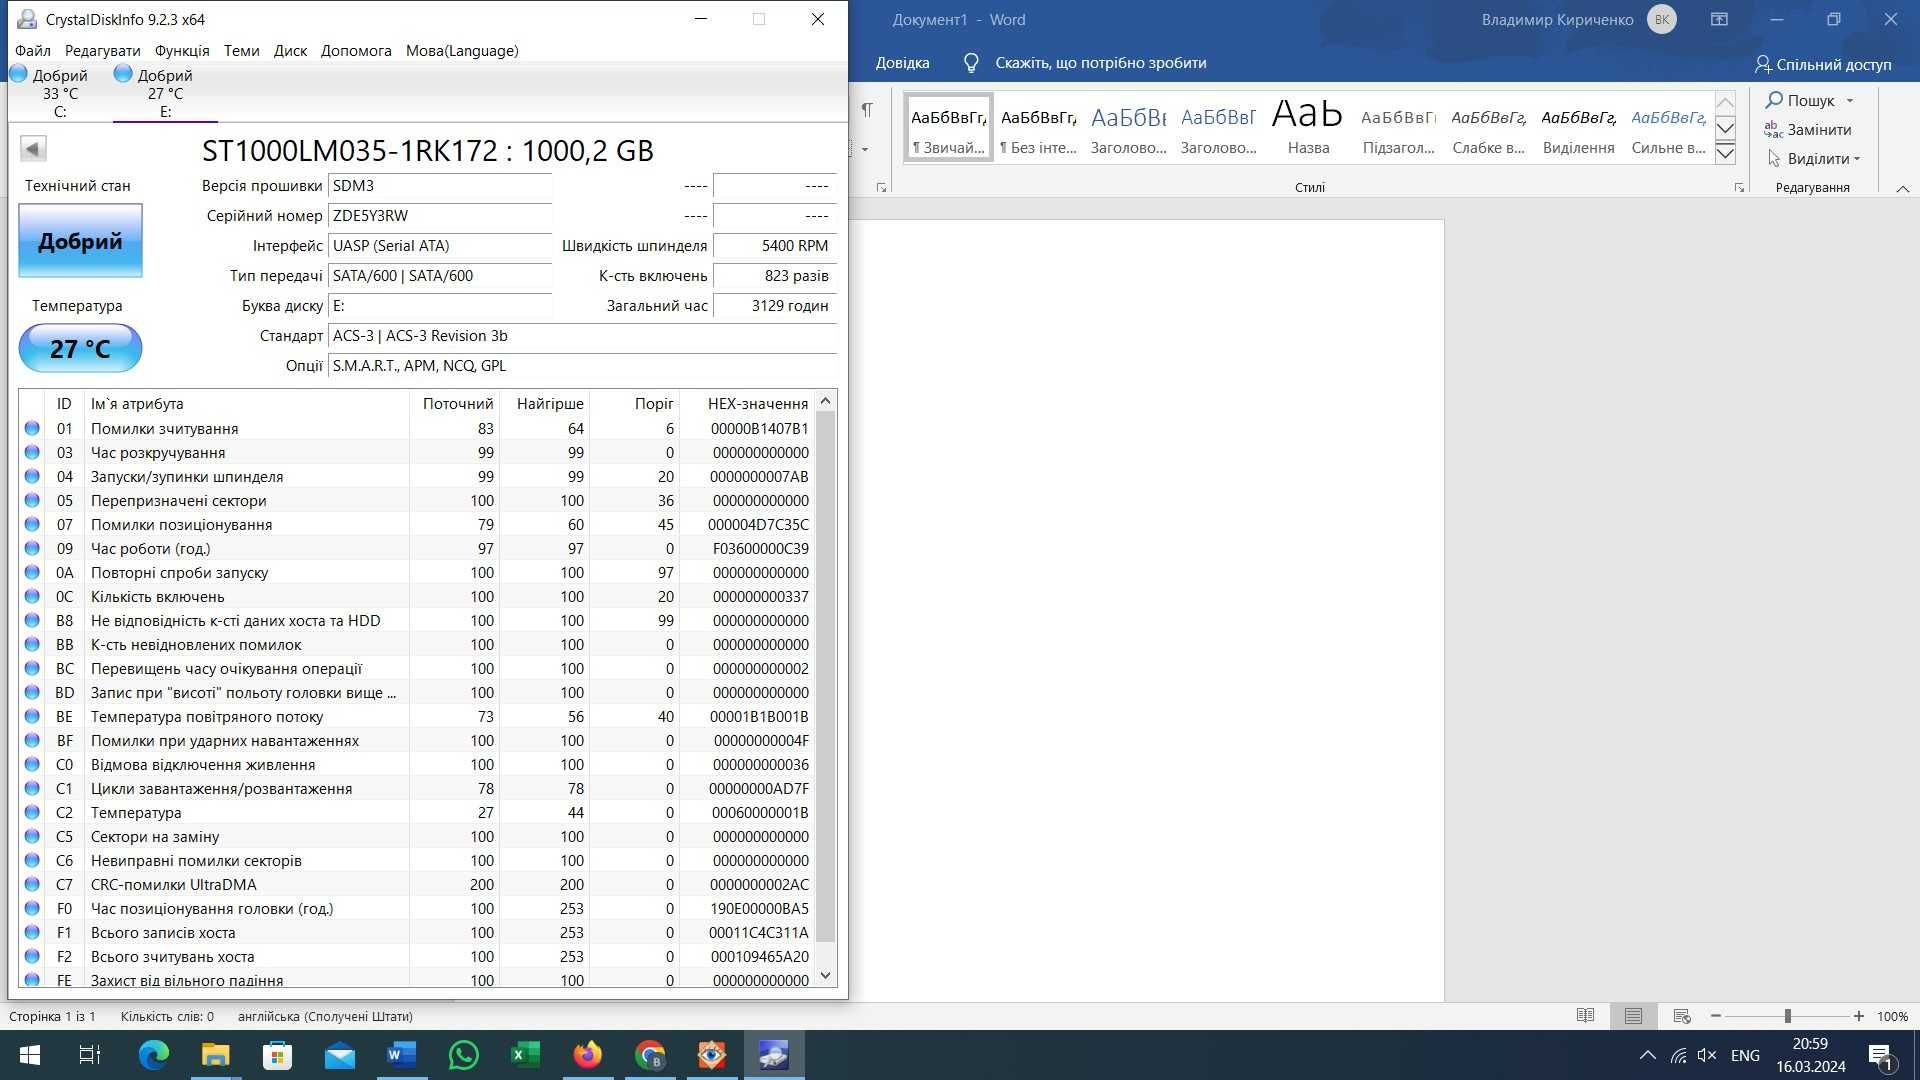Viewport: 1920px width, 1080px height.
Task: Click language indicator англійська (Сполучені Штати)
Action: pos(325,1016)
